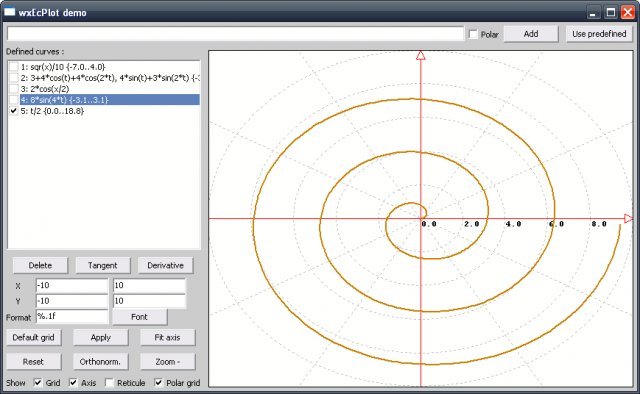The image size is (640, 394).
Task: Uncheck curve 5: t/2 checkbox
Action: (x=14, y=111)
